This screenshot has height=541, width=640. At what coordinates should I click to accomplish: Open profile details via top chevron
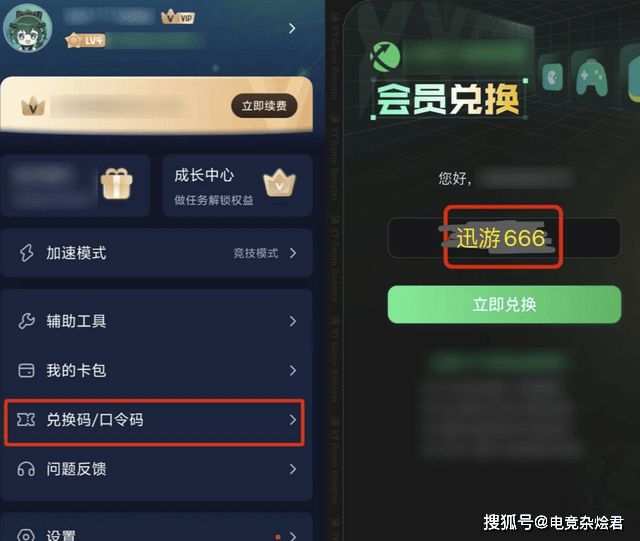[292, 28]
